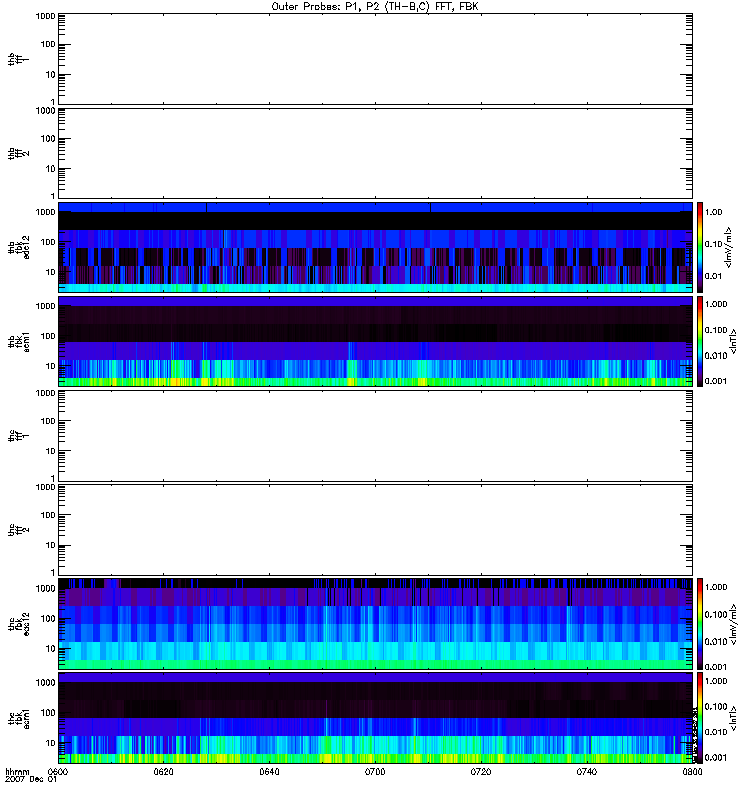Click the color bar beside thb fbk edc12
Image resolution: width=750 pixels, height=800 pixels.
700,247
